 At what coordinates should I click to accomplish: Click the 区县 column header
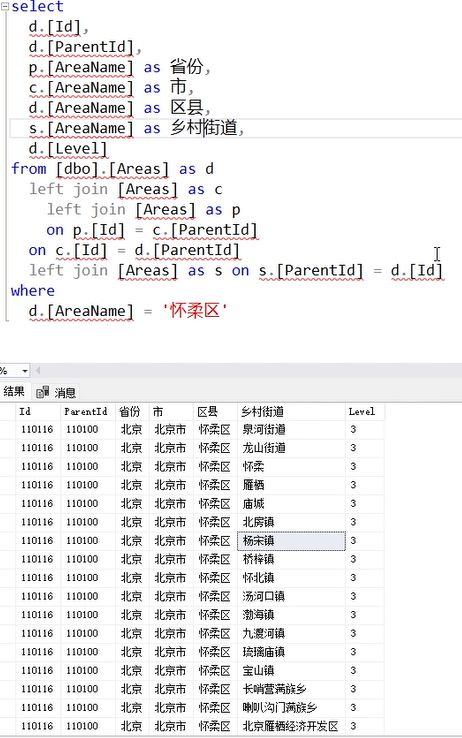pyautogui.click(x=215, y=411)
